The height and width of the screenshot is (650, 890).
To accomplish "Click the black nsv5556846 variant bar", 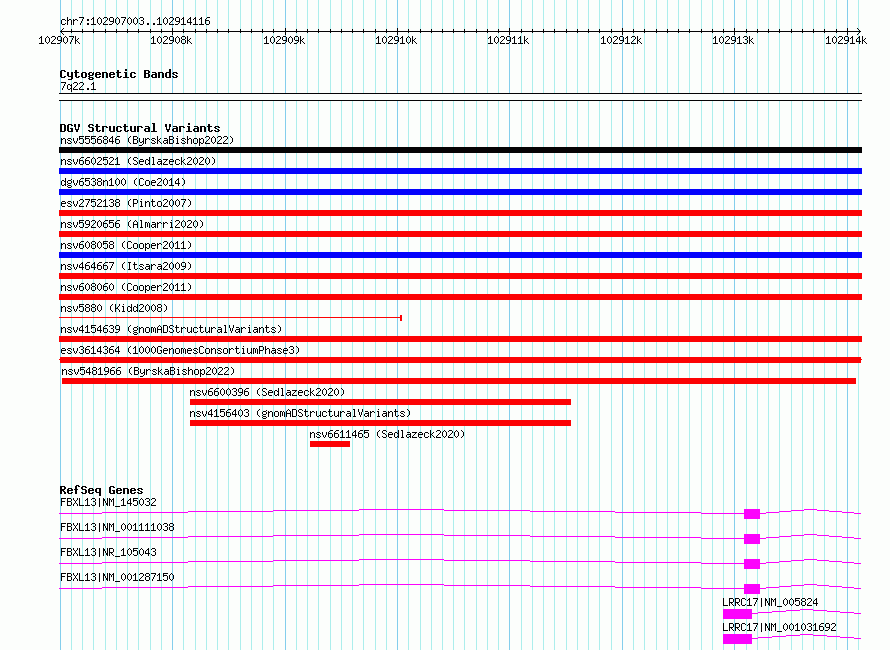I will (460, 150).
